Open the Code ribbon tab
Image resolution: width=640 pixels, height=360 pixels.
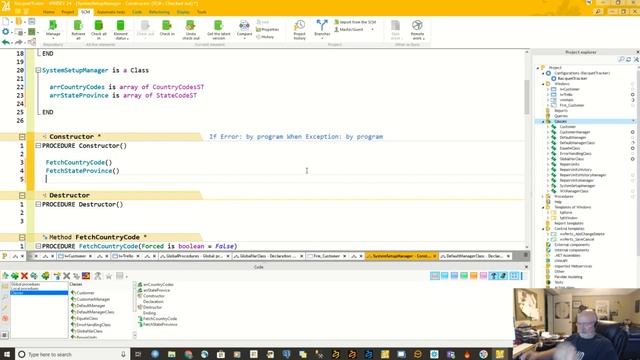click(x=137, y=12)
